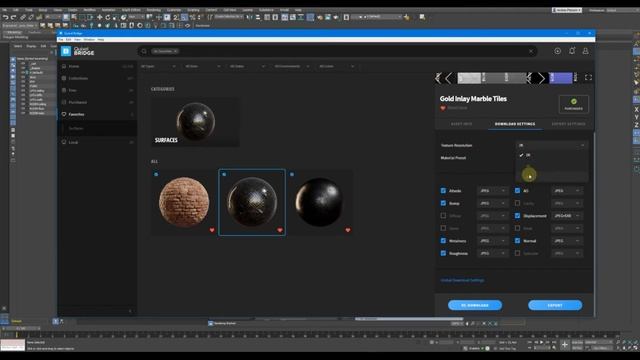Click the Collections icon in sidebar
This screenshot has height=360, width=640.
coord(64,78)
